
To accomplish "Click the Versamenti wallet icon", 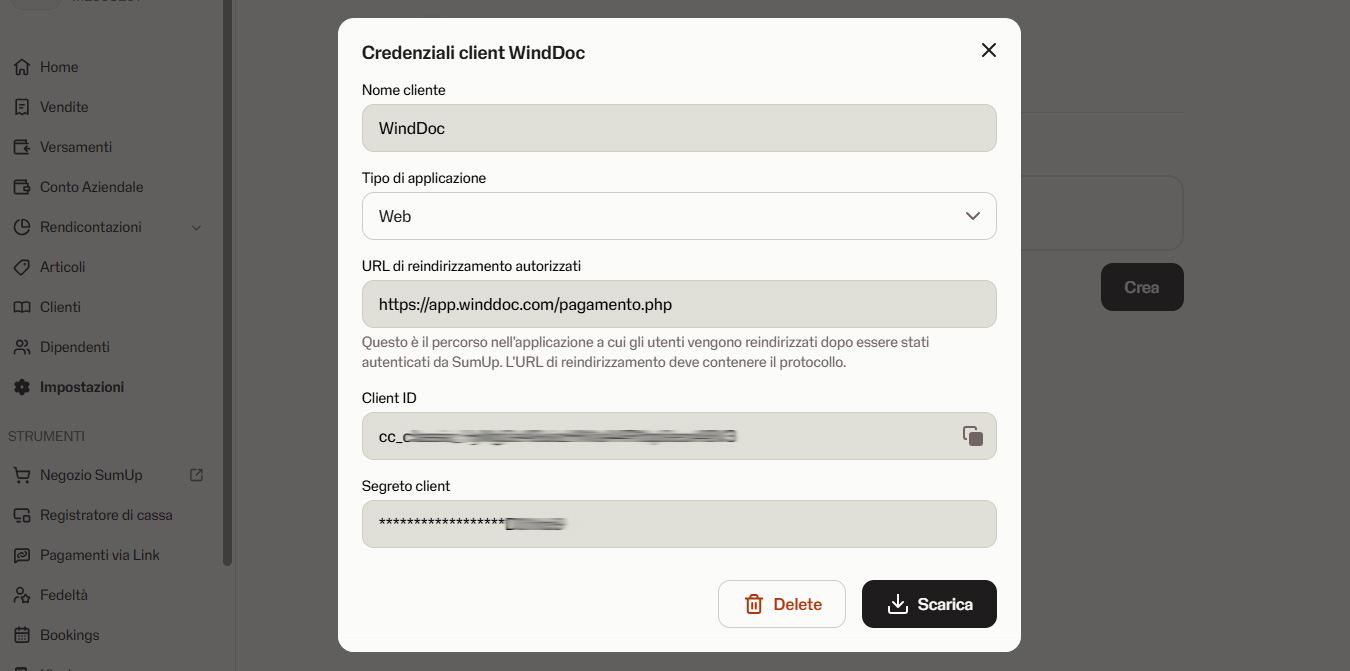I will (x=22, y=147).
